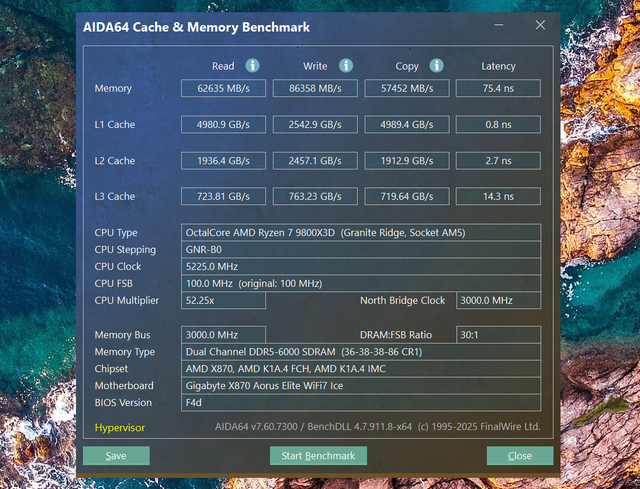Click the L3 Cache Copy value field

[407, 196]
